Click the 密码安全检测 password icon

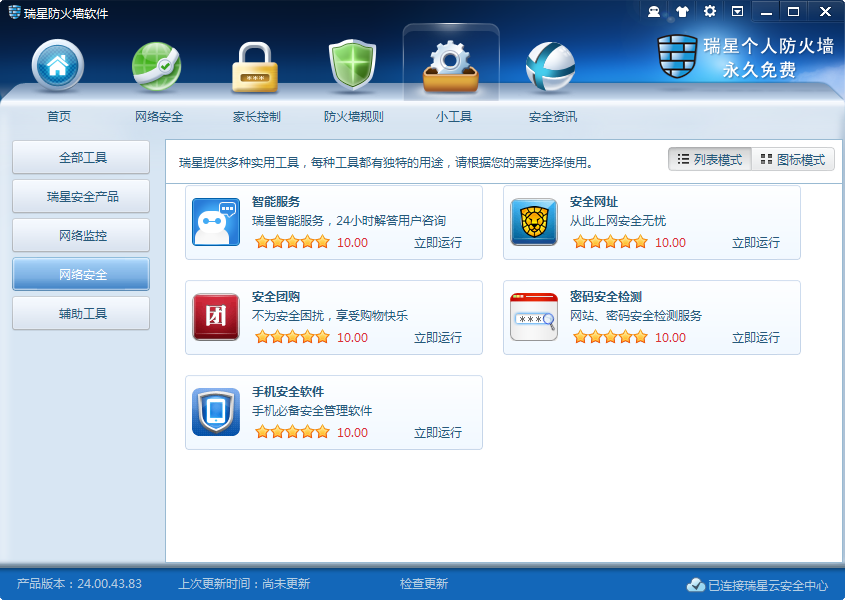pos(534,317)
